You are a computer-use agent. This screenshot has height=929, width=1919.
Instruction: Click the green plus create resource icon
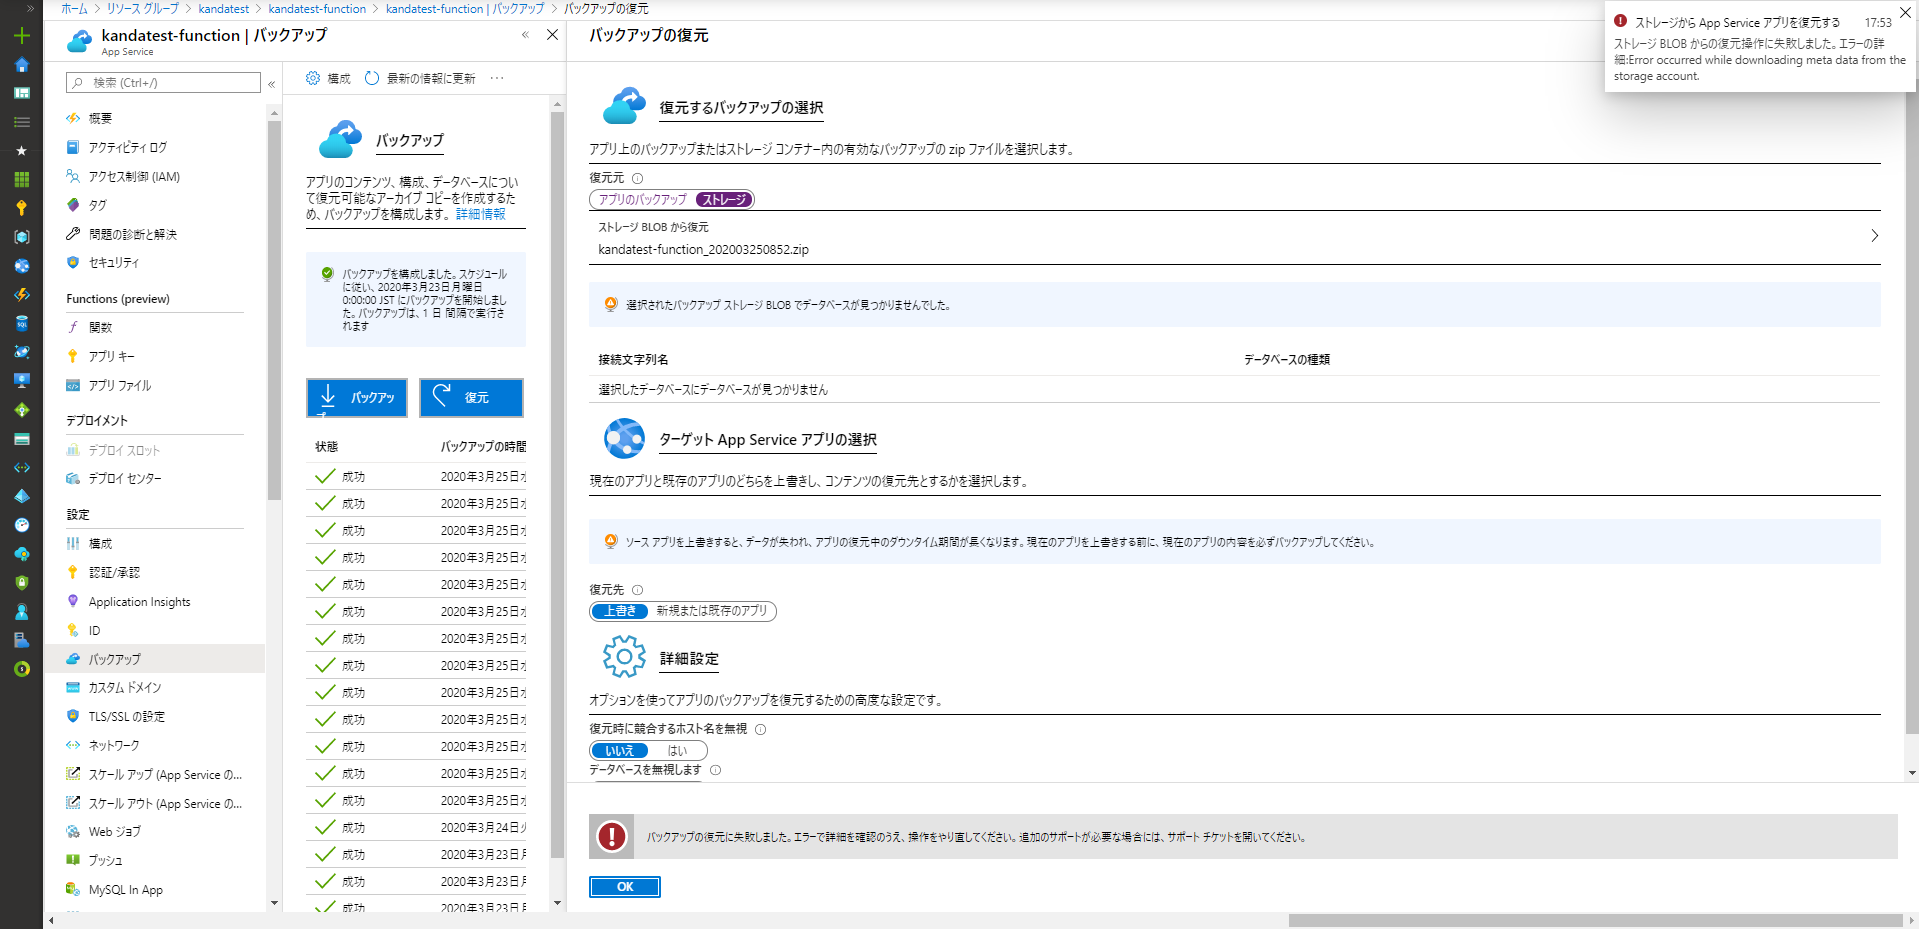21,36
